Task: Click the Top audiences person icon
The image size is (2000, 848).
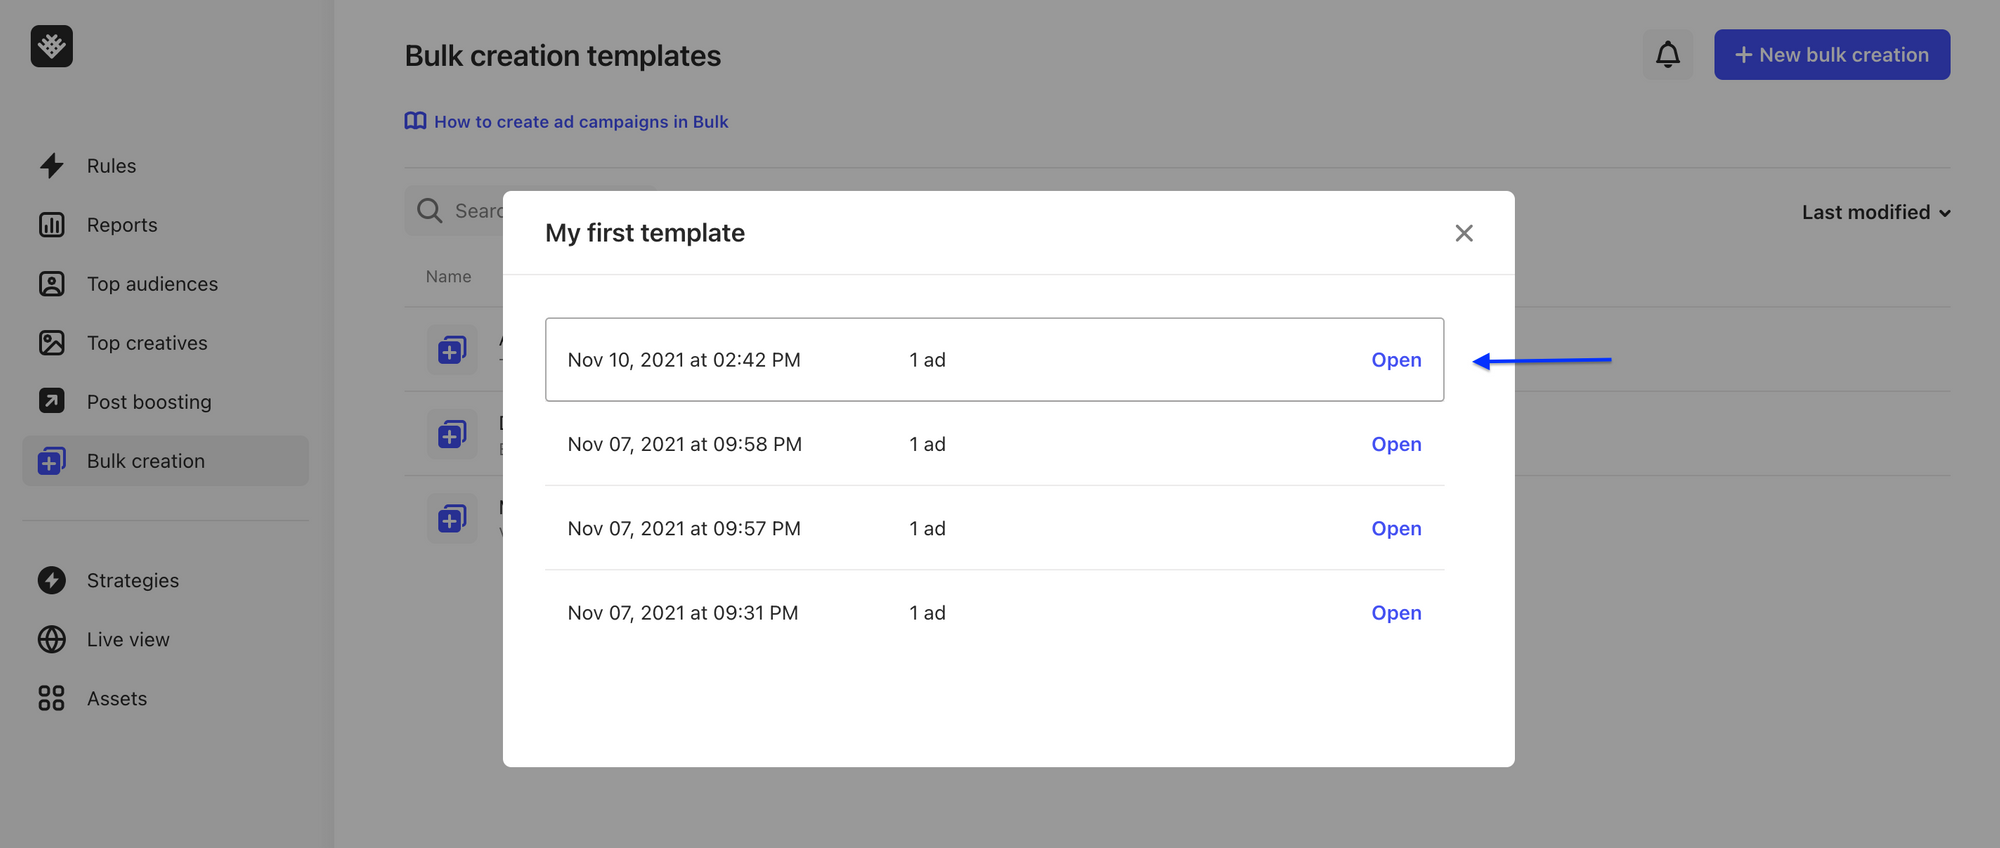Action: 52,284
